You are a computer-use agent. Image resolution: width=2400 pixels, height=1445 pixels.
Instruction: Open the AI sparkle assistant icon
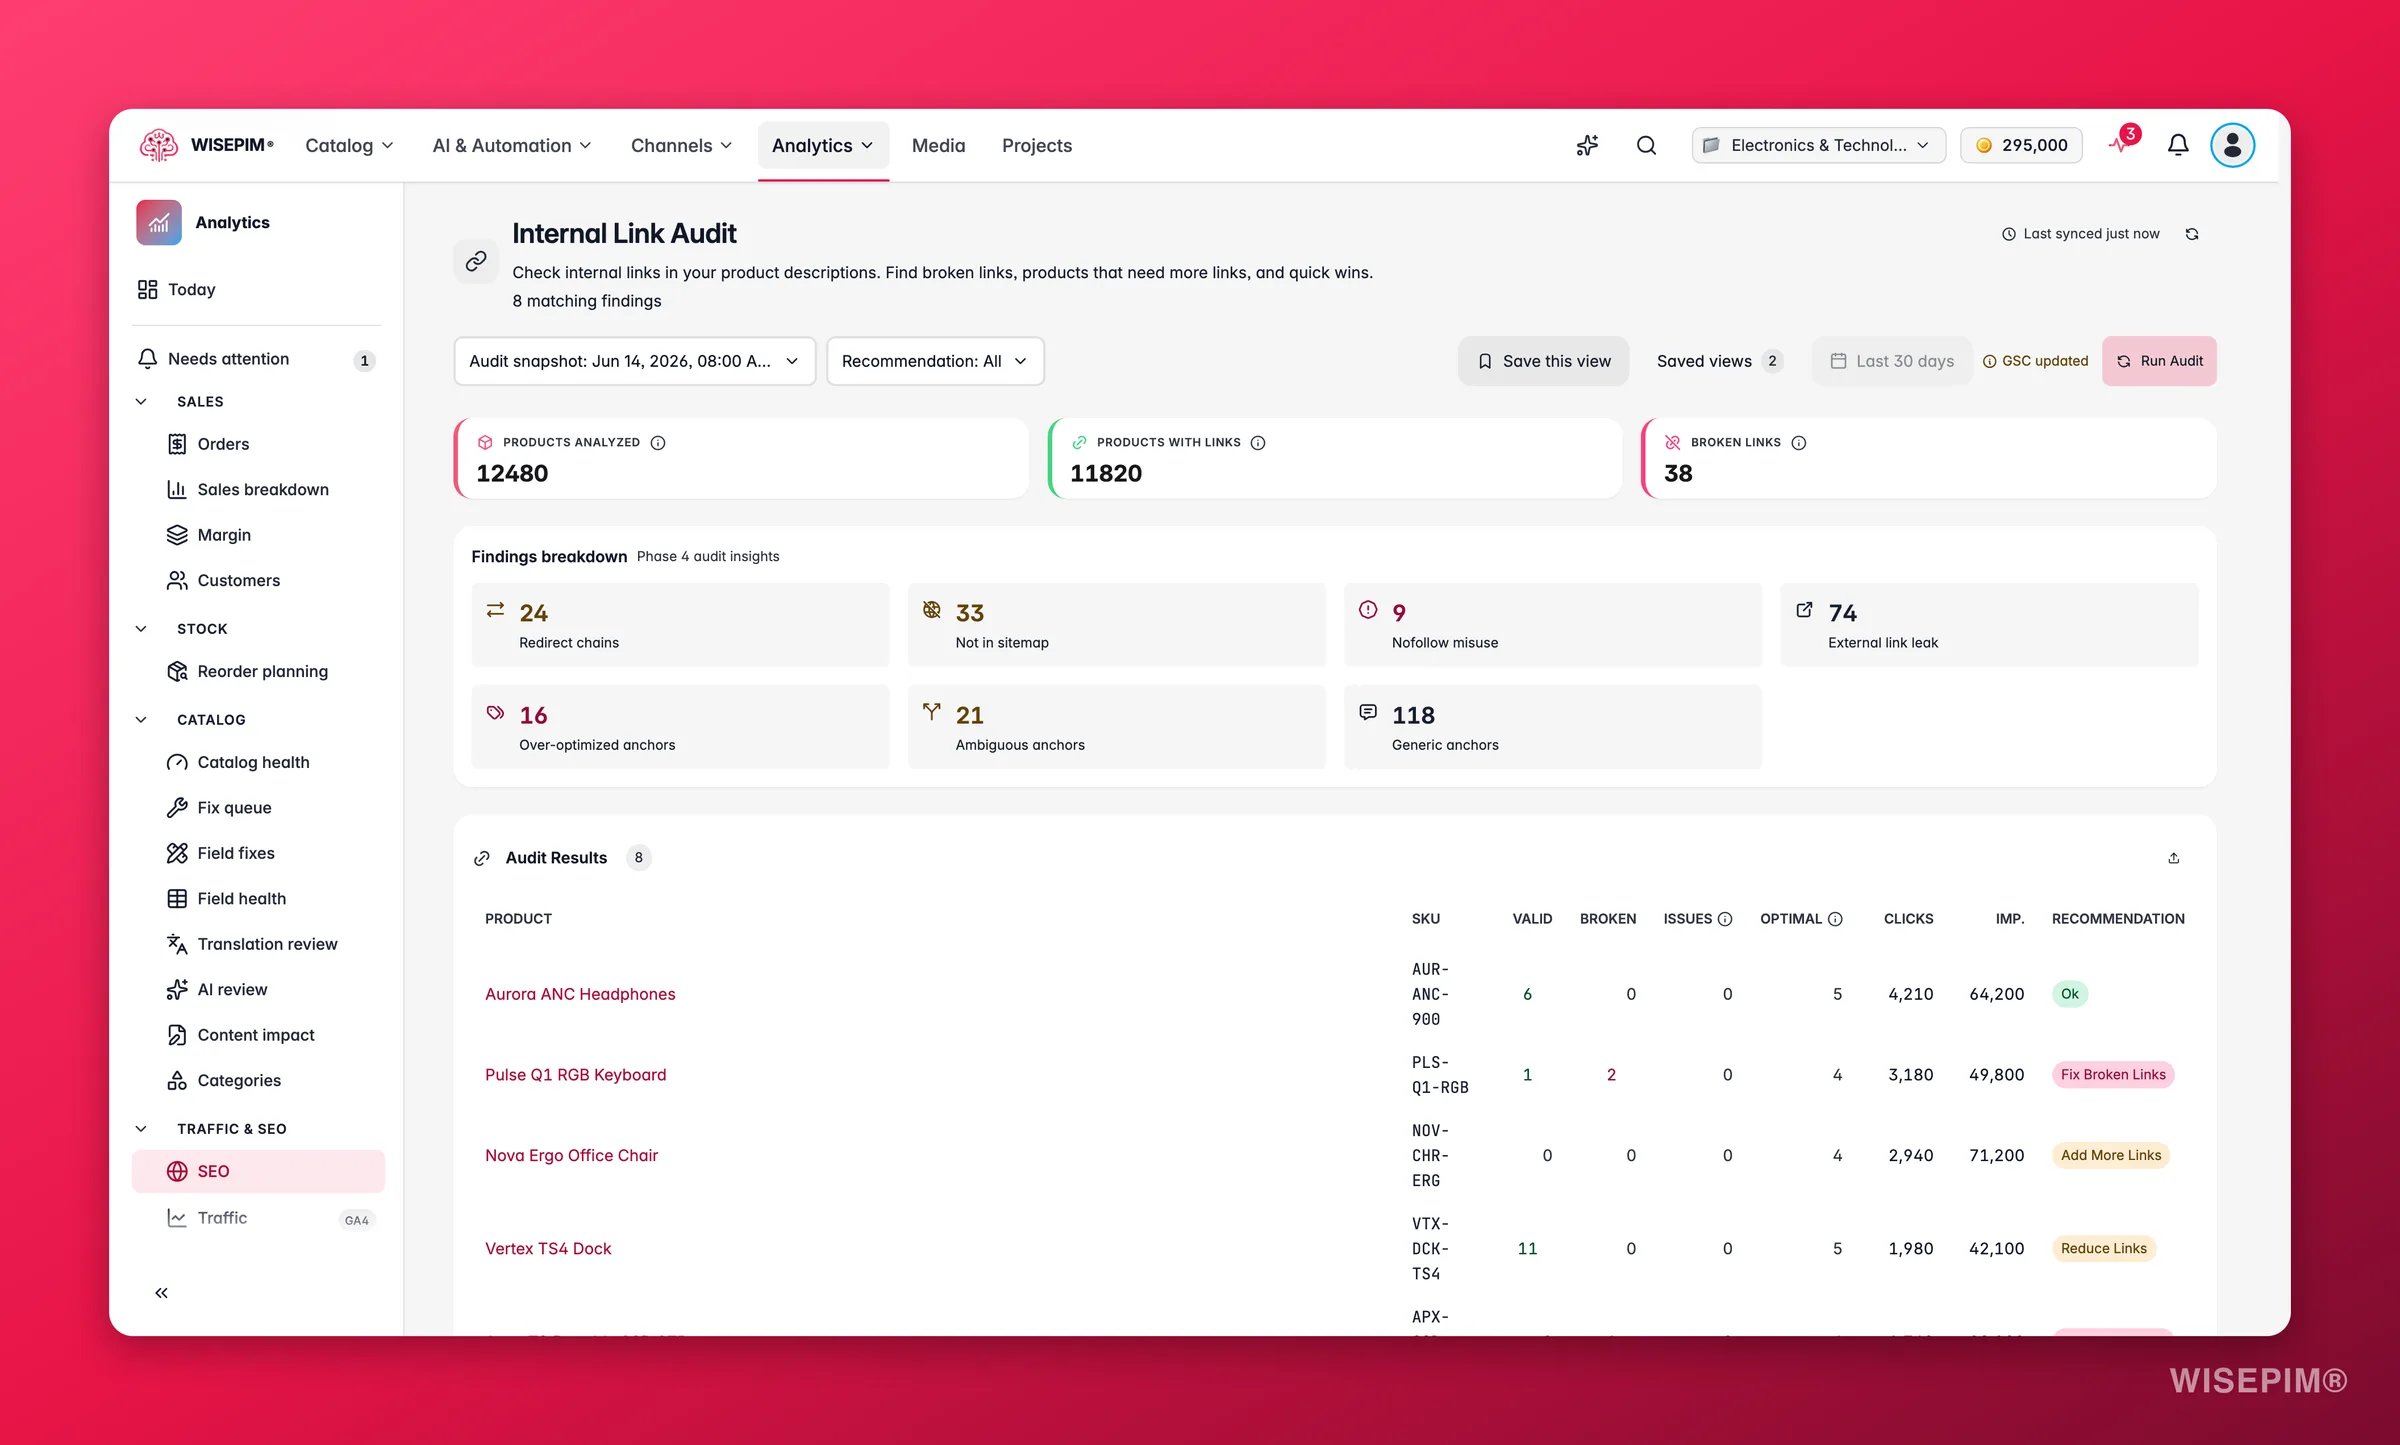tap(1587, 145)
